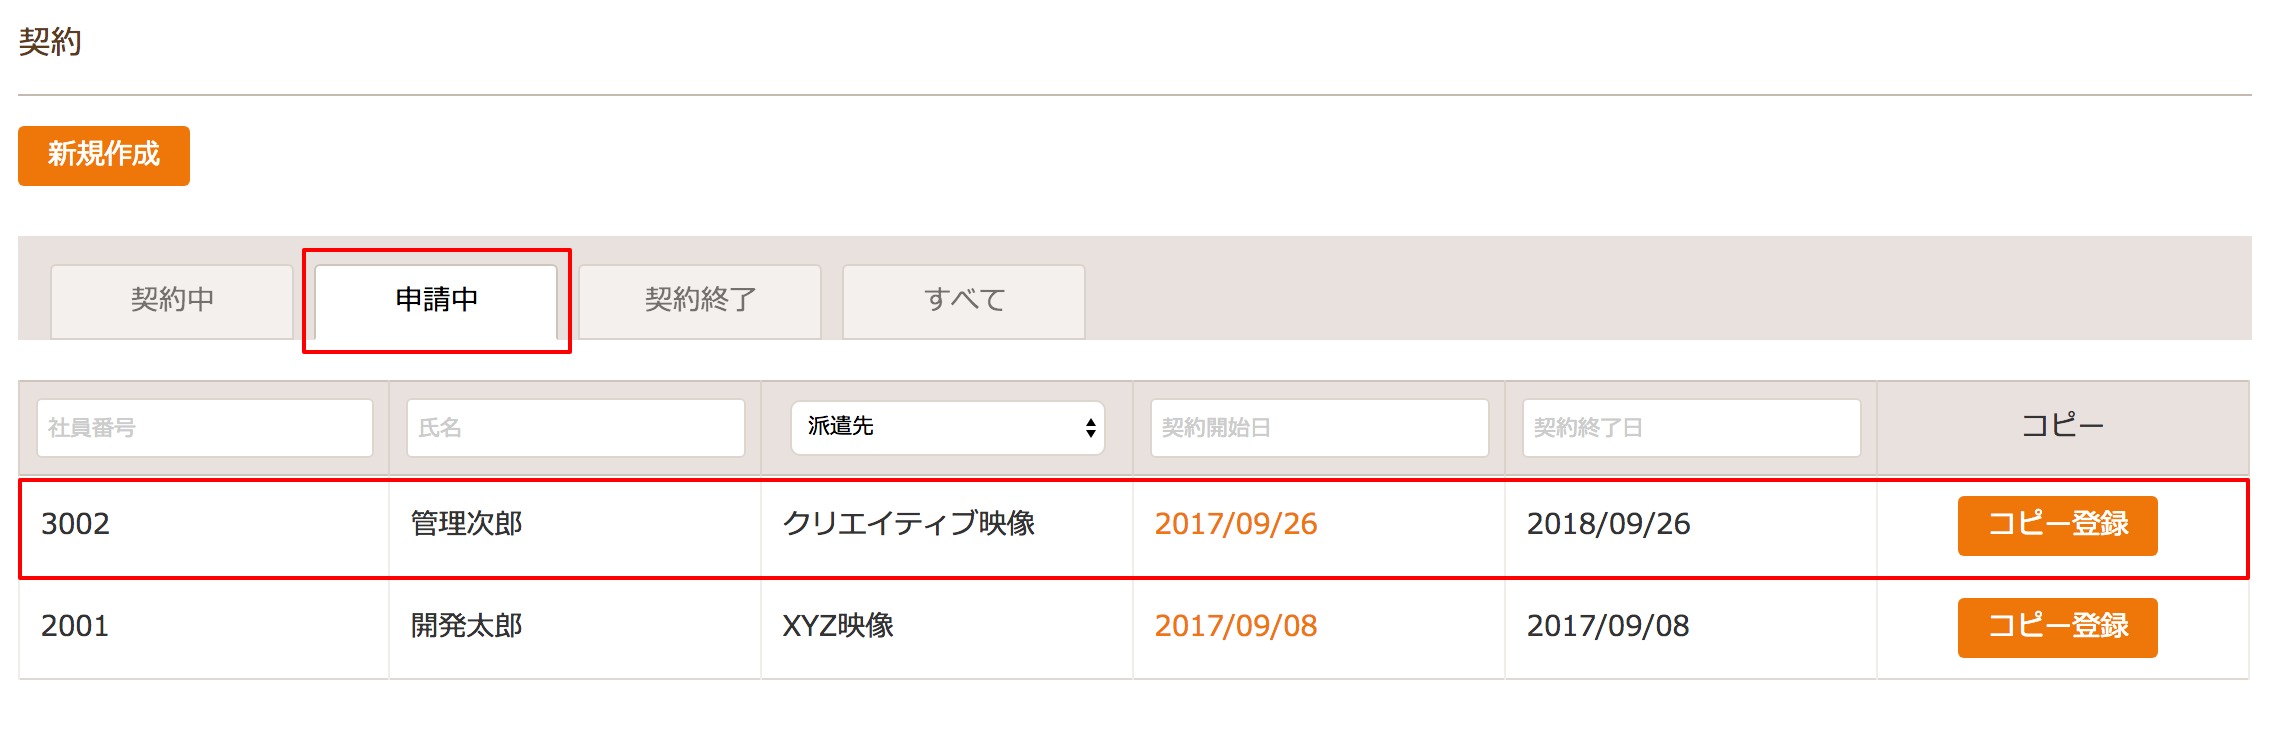Click the コピー column header

(2063, 427)
